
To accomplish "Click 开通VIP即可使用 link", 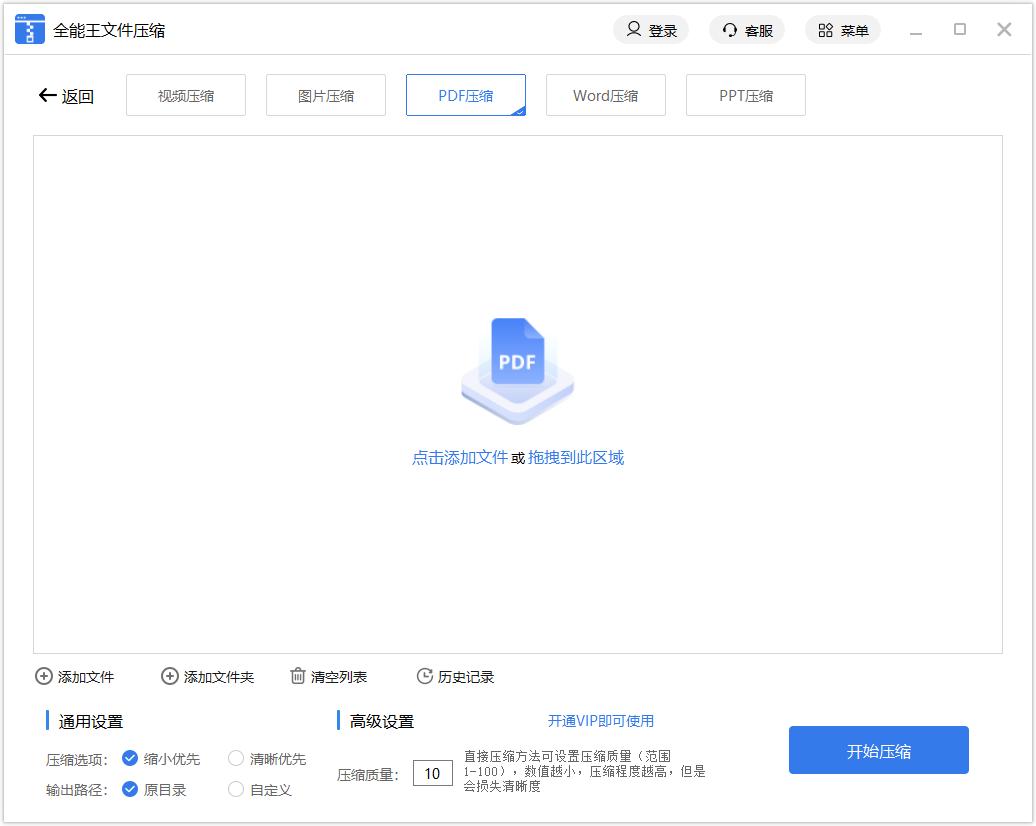I will (x=601, y=721).
